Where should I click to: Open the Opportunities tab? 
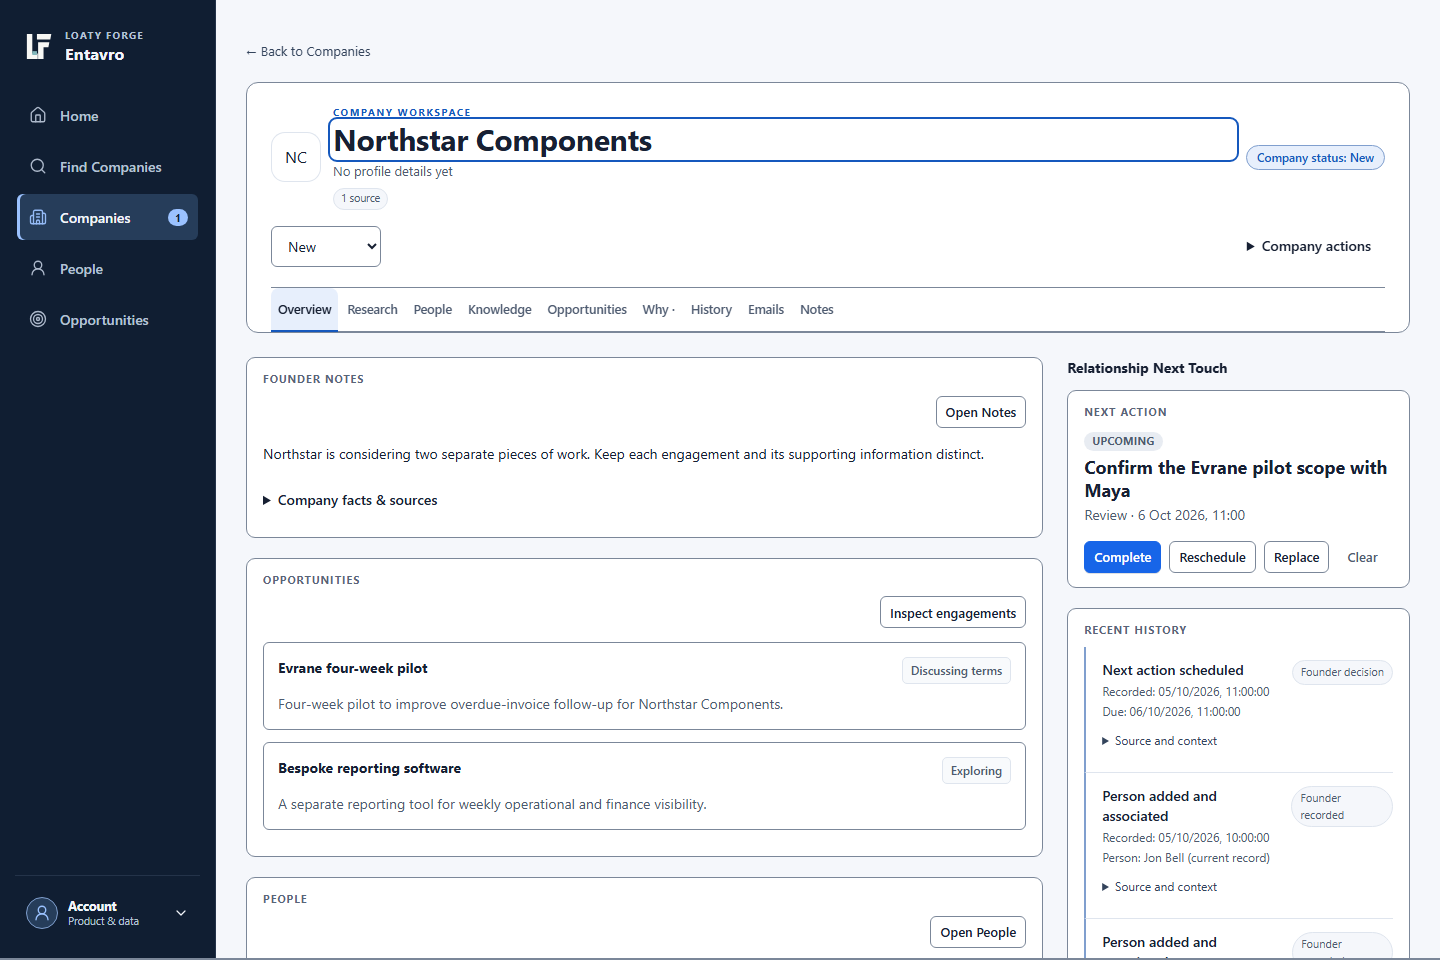click(587, 310)
